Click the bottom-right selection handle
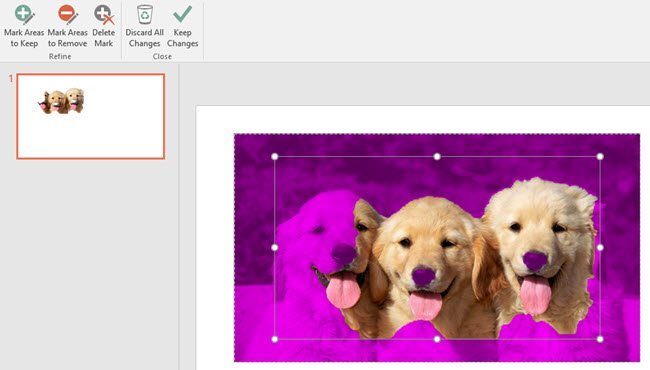Screen dimensions: 650x370 point(600,339)
